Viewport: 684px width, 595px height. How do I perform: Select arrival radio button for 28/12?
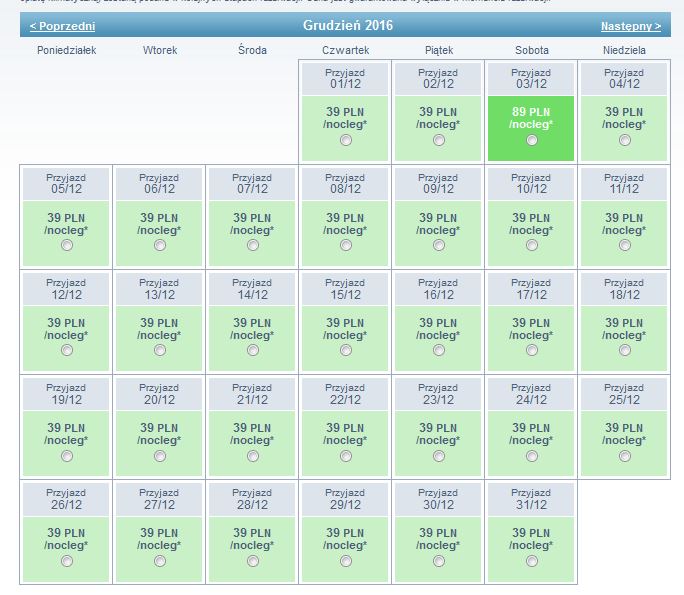click(253, 561)
